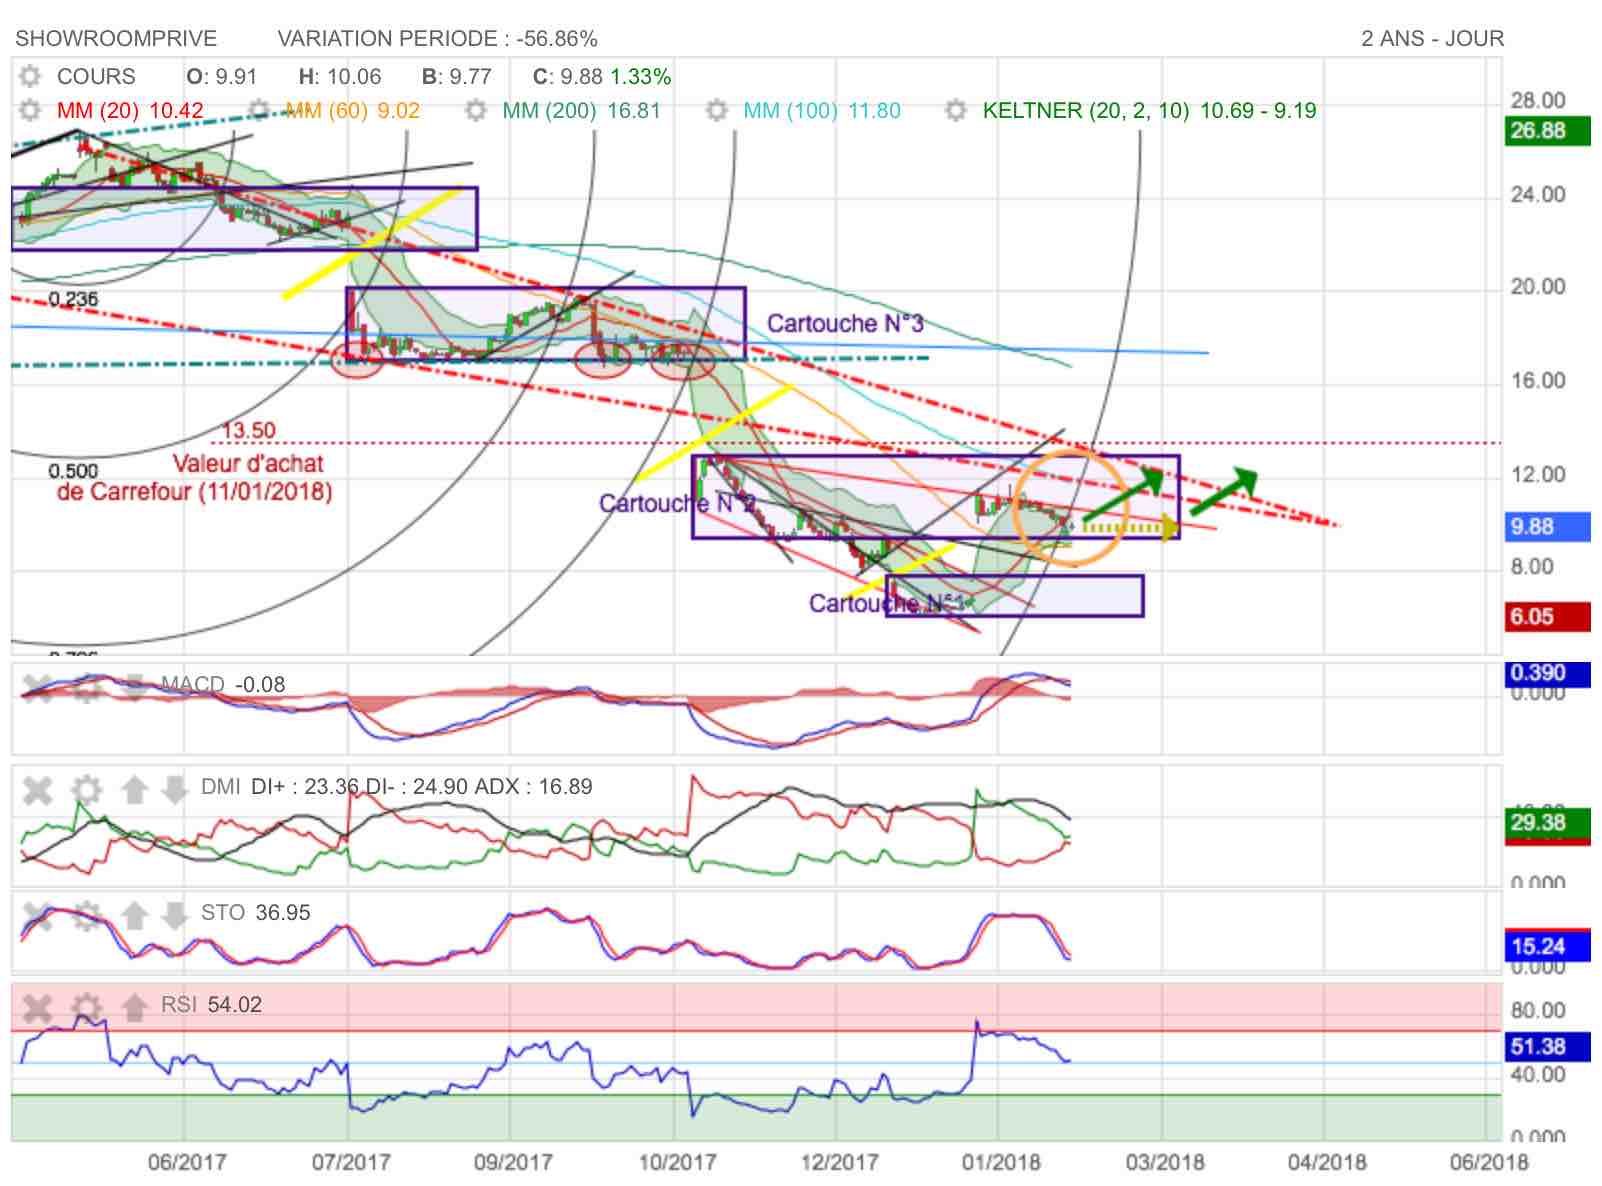Screen dimensions: 1602x1186
Task: Open the KELTNER indicator settings gear
Action: pyautogui.click(x=956, y=110)
